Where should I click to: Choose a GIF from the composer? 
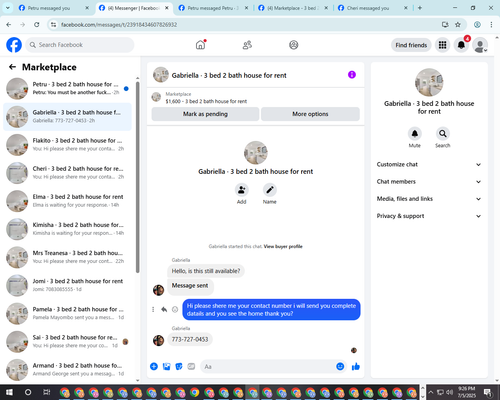tap(191, 367)
